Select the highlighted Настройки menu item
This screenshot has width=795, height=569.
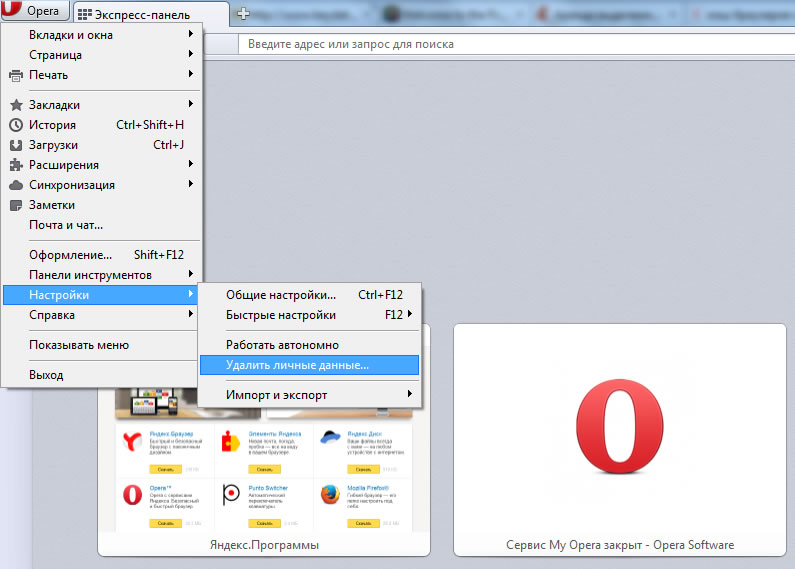(100, 295)
